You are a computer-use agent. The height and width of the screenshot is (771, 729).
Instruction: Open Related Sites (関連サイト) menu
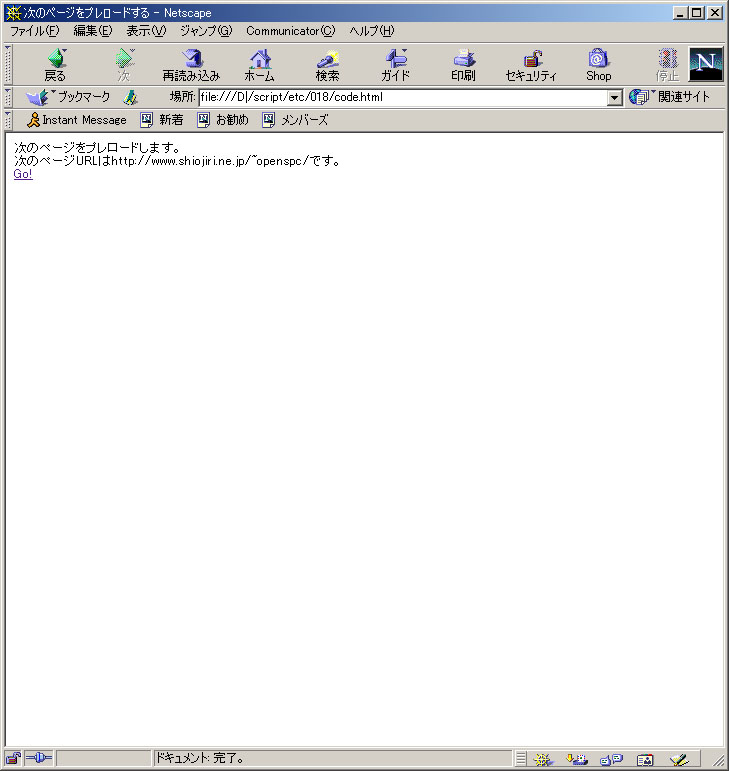[x=670, y=97]
